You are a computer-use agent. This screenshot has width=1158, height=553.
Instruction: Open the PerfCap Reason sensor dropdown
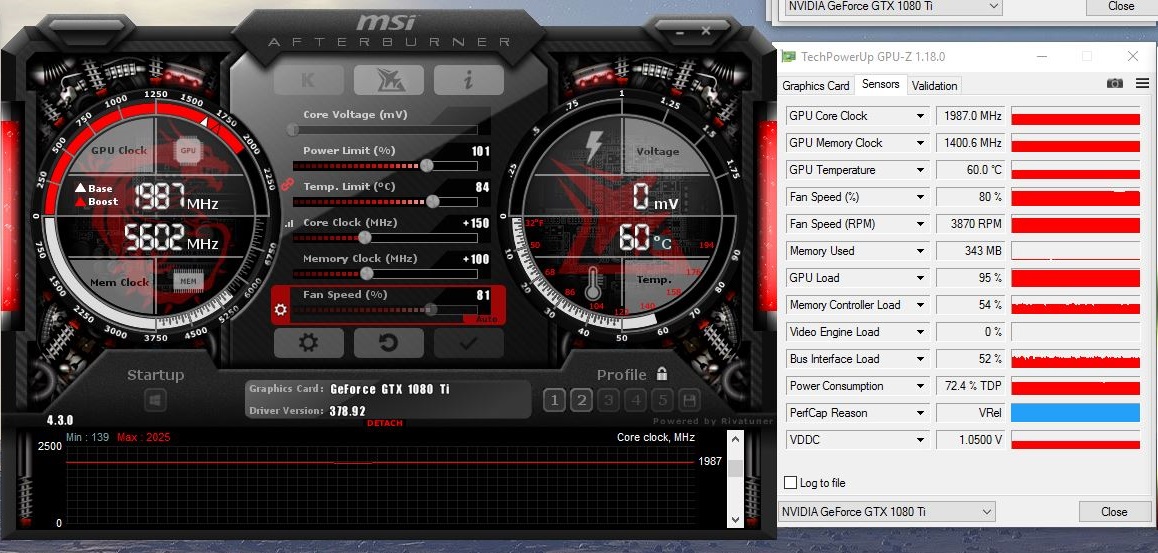pyautogui.click(x=920, y=413)
